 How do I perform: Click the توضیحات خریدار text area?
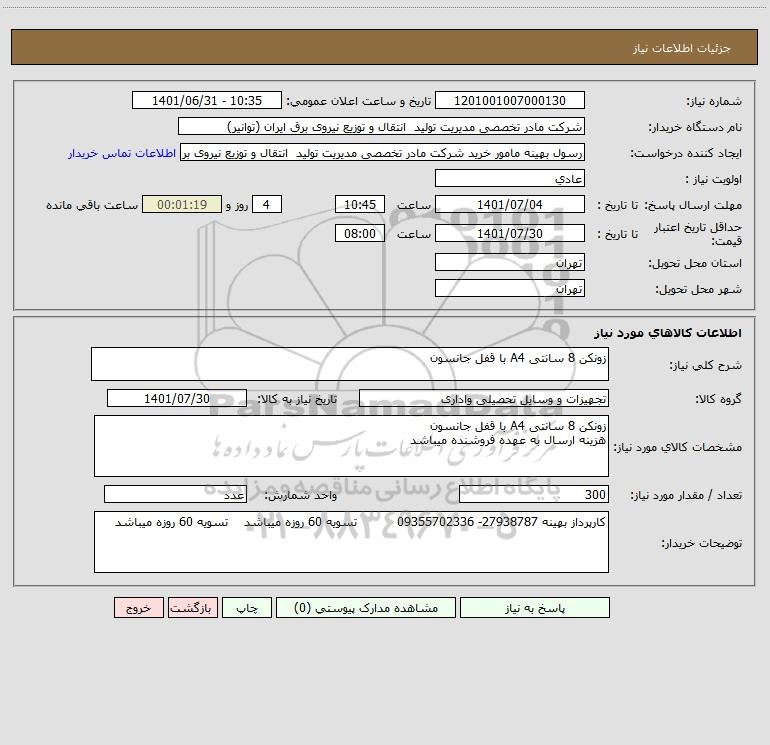pyautogui.click(x=351, y=542)
